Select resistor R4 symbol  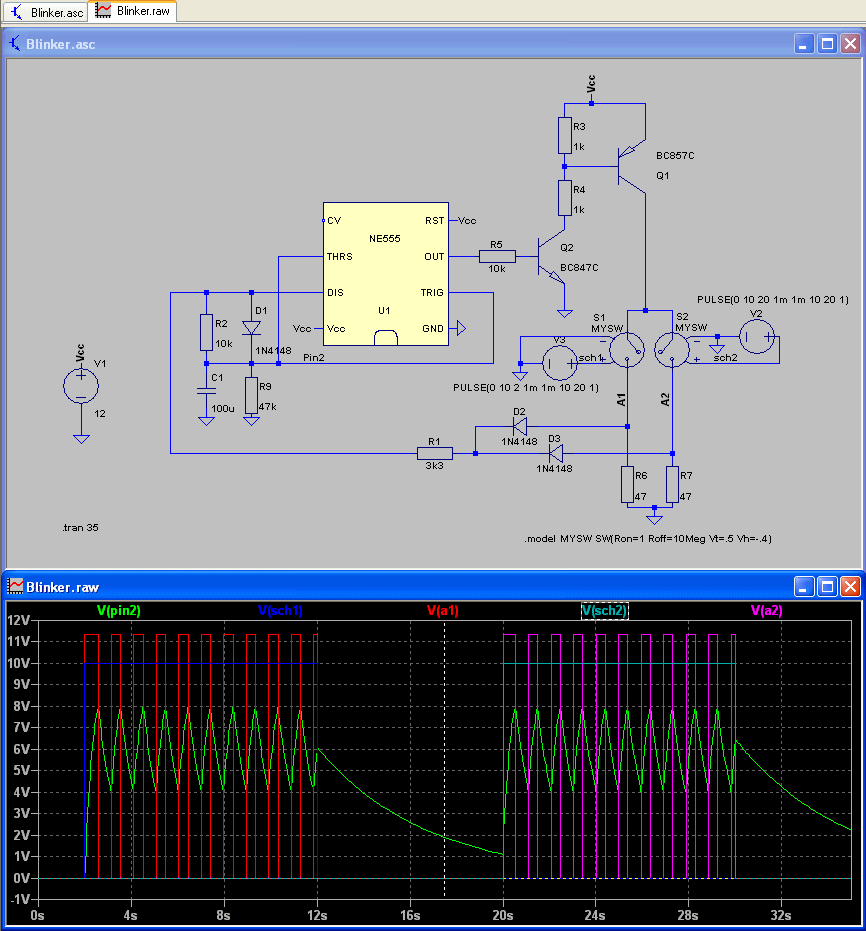point(564,198)
